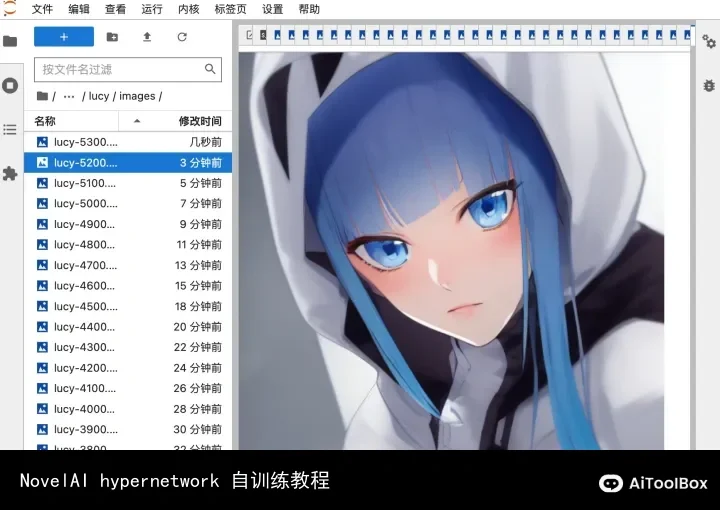
Task: Sort files by 修改时间 column
Action: [x=200, y=121]
